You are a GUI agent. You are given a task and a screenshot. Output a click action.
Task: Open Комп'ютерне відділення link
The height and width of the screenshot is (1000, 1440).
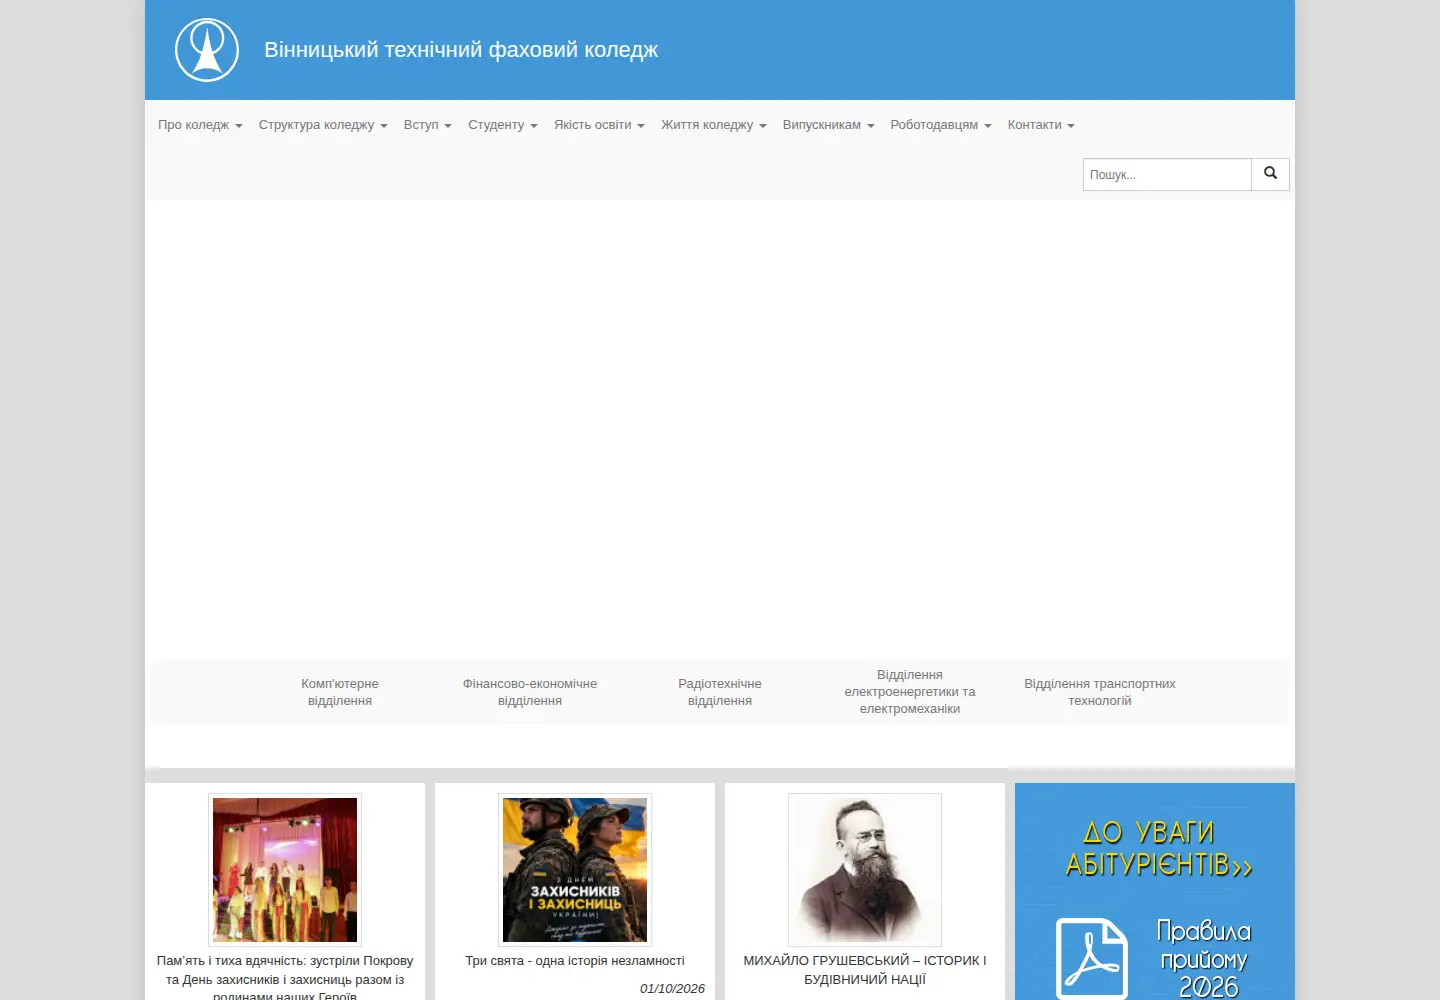click(x=340, y=692)
